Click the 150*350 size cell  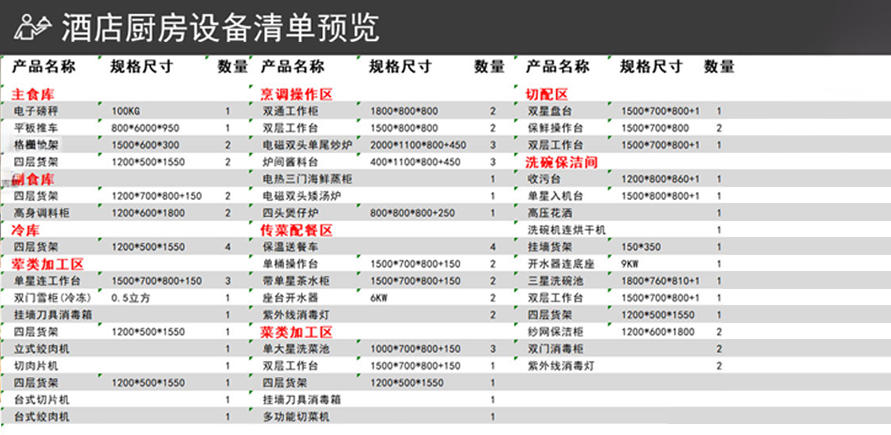642,247
